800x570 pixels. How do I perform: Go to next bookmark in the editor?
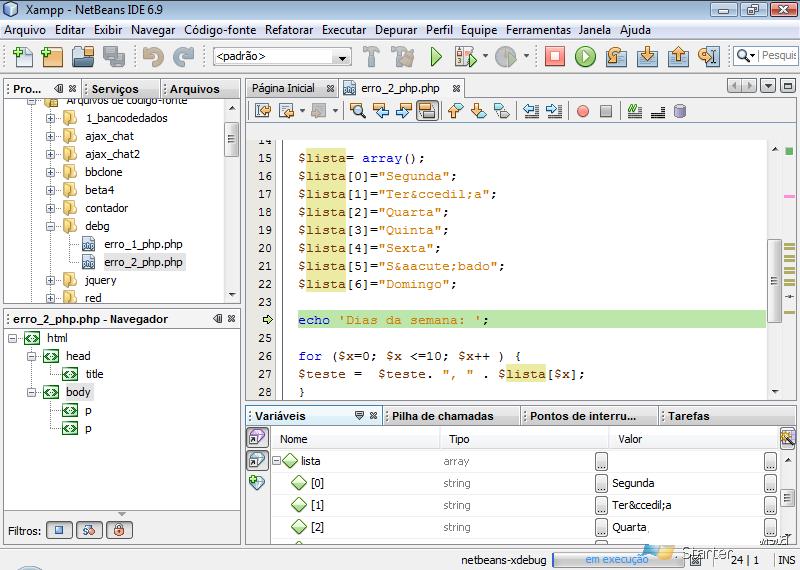point(478,111)
